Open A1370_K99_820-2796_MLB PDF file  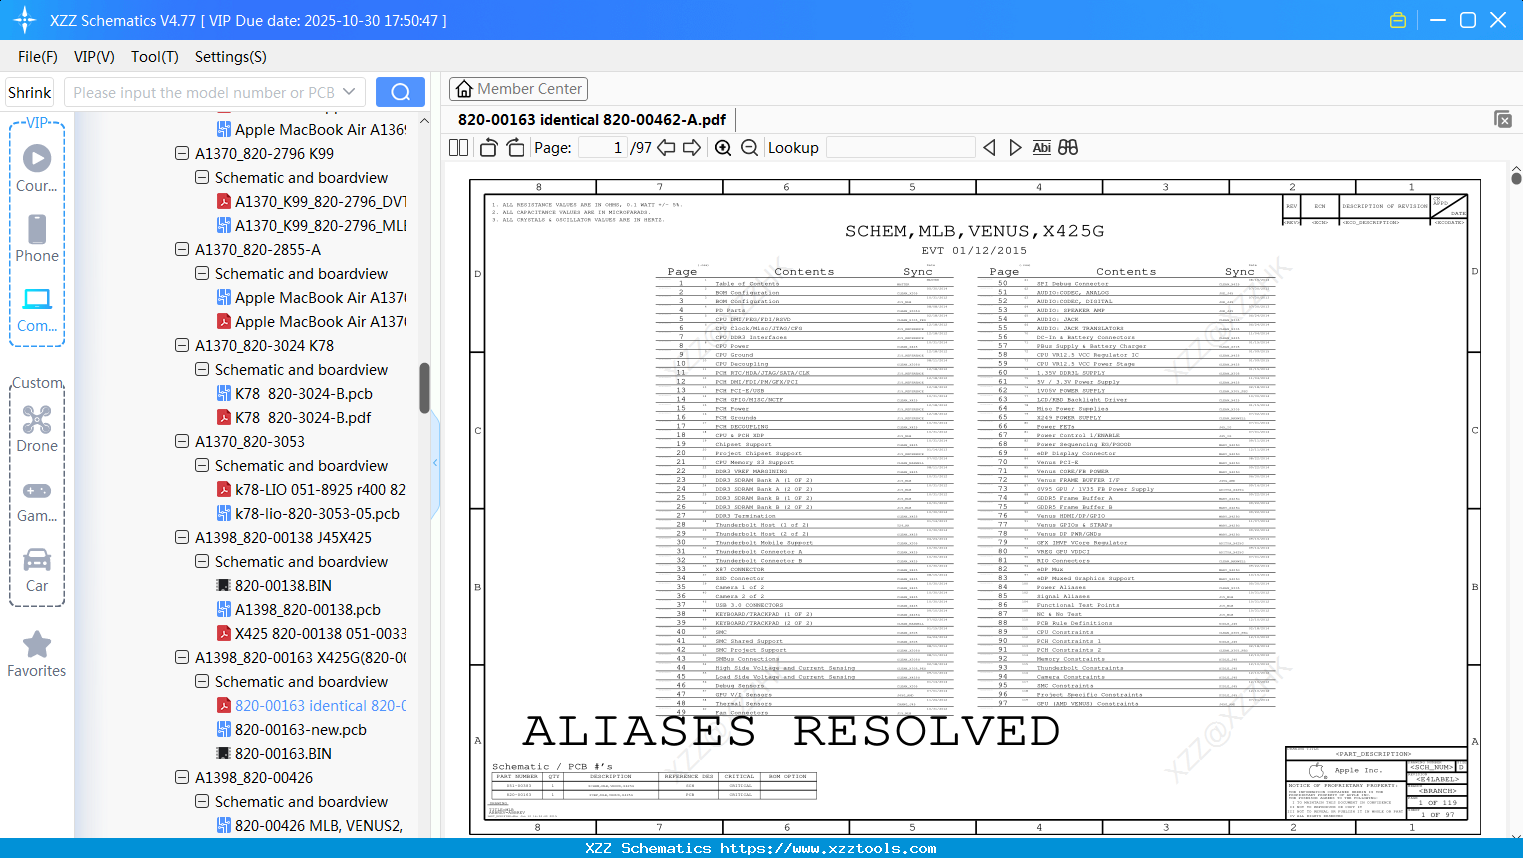point(311,226)
